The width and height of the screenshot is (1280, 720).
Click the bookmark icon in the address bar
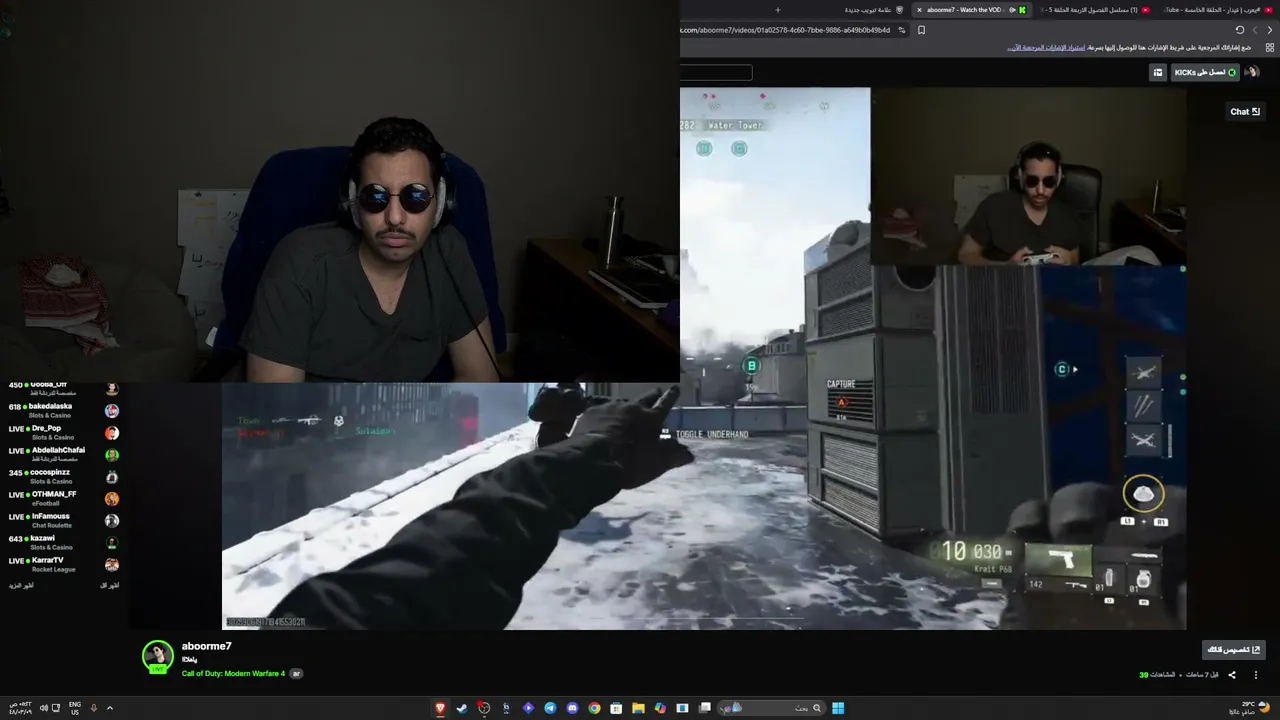(x=921, y=30)
